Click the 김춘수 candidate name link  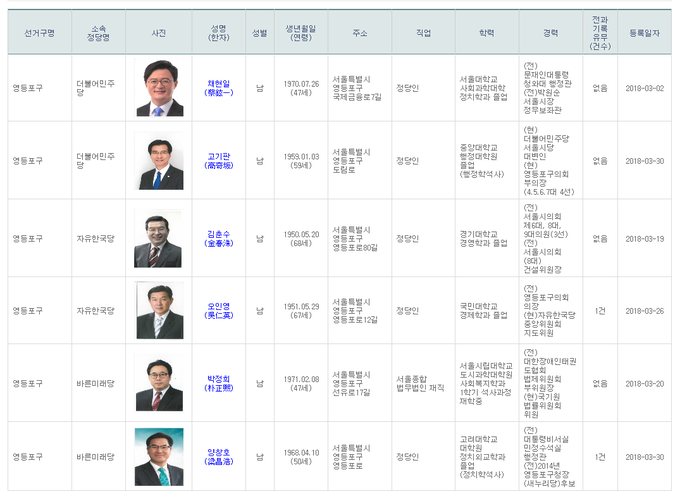click(218, 233)
